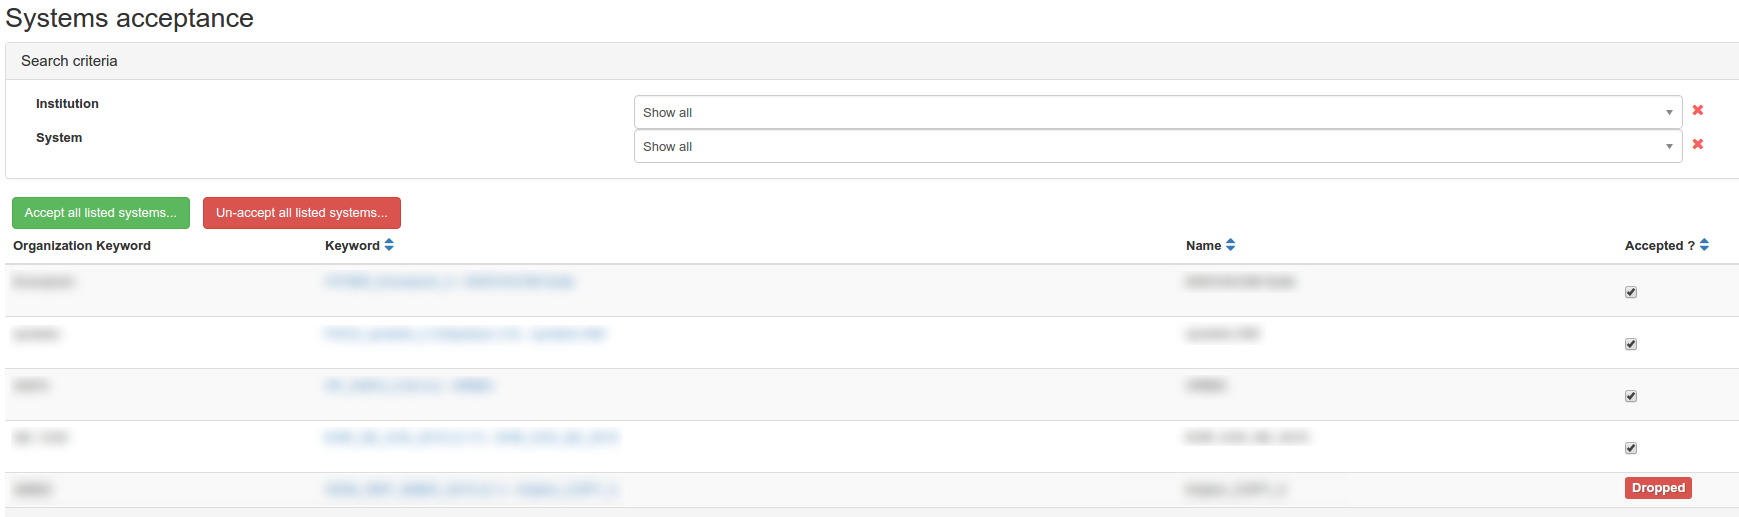Clear the System filter with red X
Image resolution: width=1739 pixels, height=517 pixels.
click(x=1697, y=144)
